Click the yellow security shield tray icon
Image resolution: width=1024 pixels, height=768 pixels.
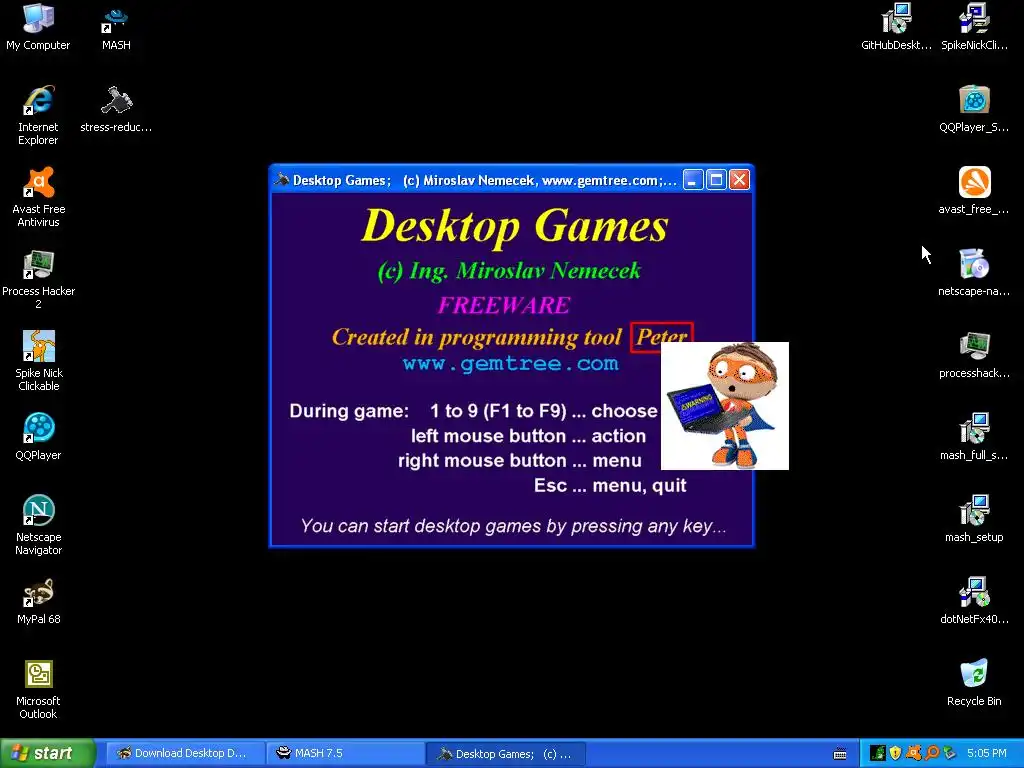point(895,754)
